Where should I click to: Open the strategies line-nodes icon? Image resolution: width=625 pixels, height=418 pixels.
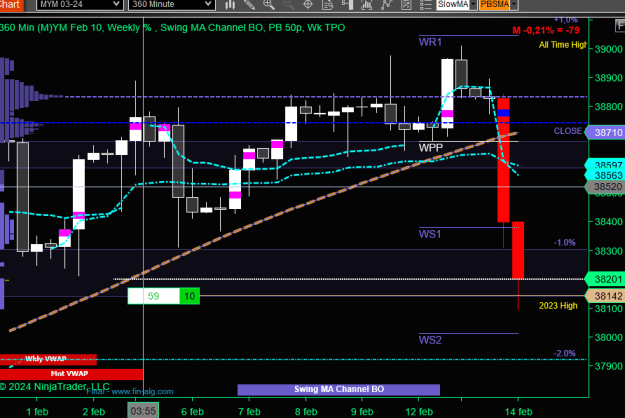click(386, 5)
